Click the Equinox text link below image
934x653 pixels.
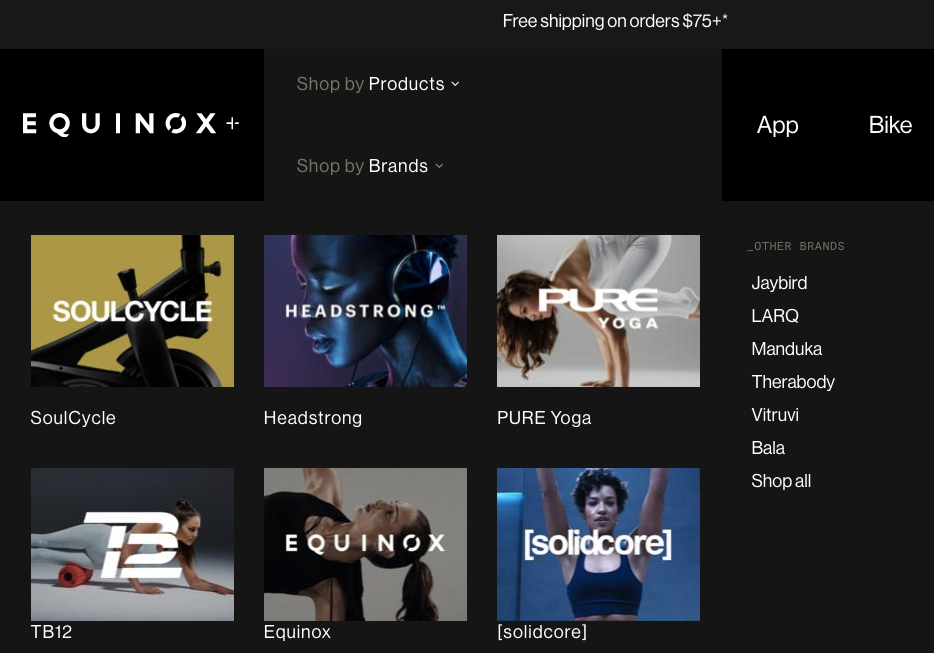pyautogui.click(x=297, y=632)
